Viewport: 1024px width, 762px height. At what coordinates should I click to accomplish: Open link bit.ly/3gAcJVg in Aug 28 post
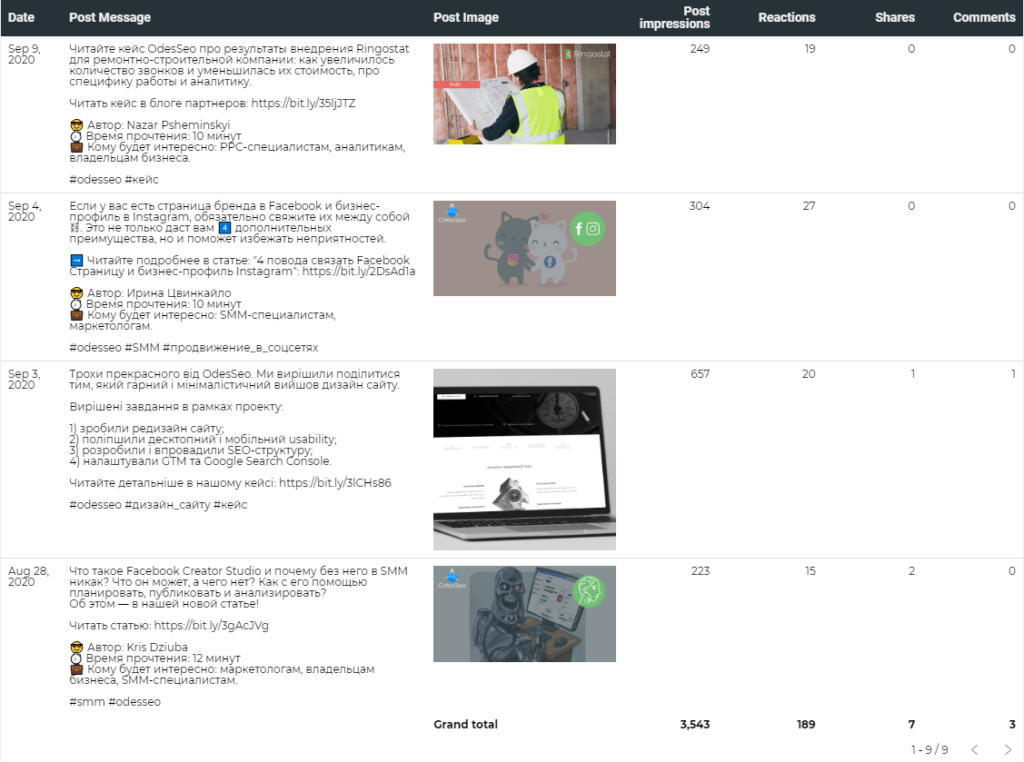pos(211,626)
